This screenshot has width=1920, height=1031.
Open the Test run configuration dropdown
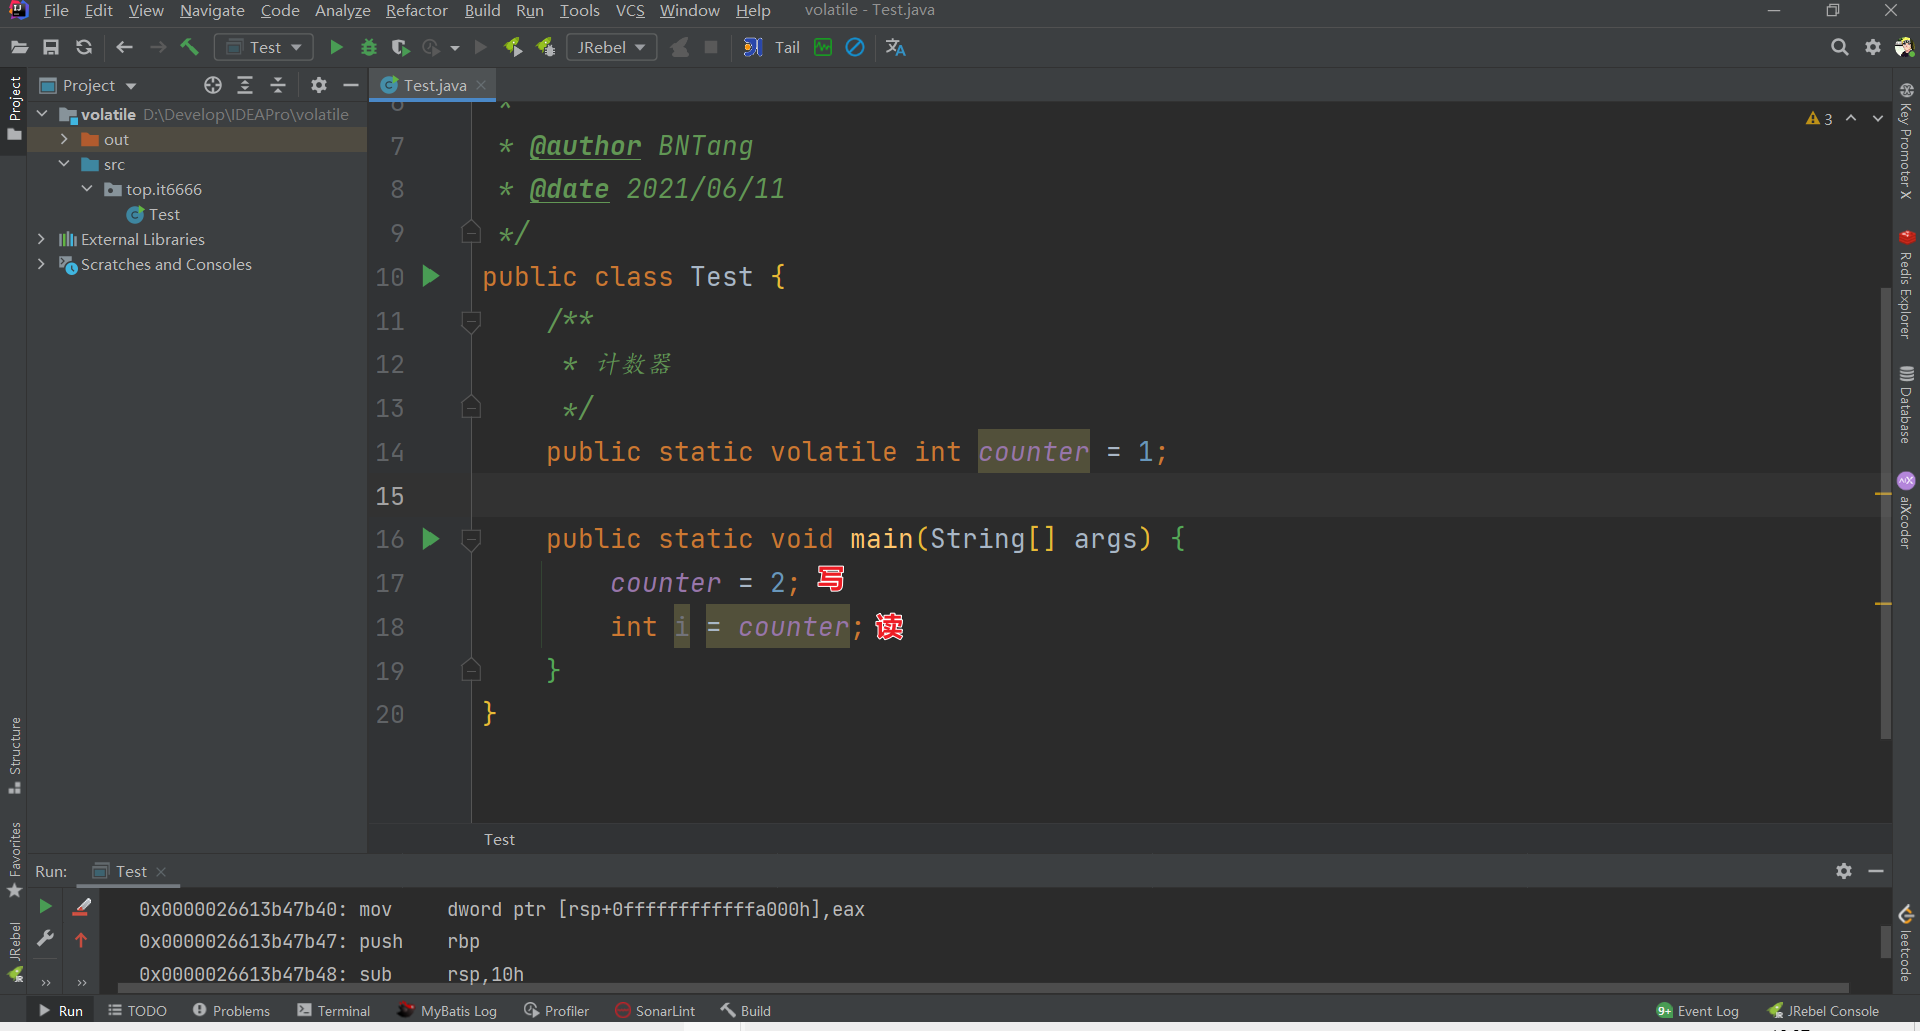click(263, 47)
